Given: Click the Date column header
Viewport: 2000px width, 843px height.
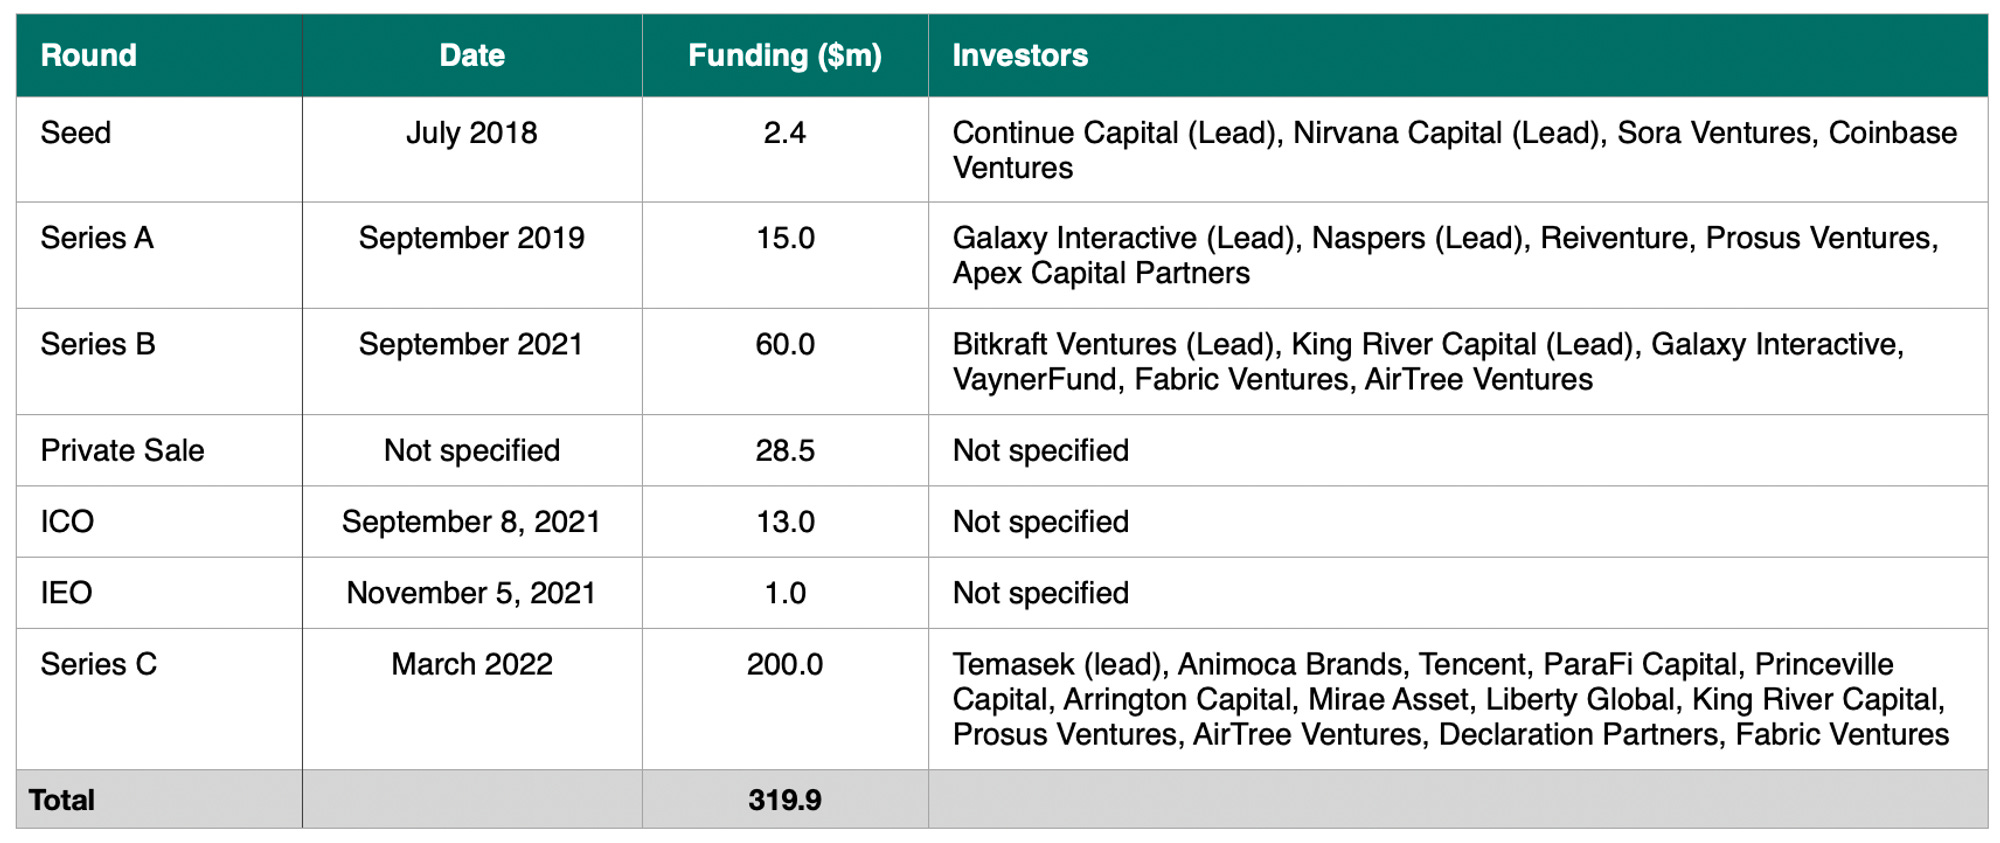Looking at the screenshot, I should pos(472,55).
